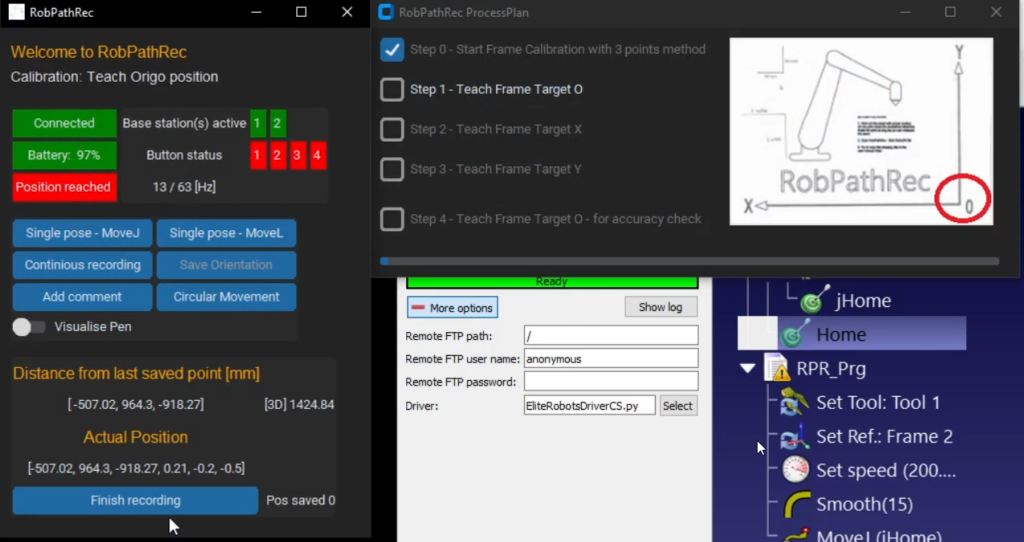The width and height of the screenshot is (1024, 542).
Task: Click base station indicator 1
Action: coord(257,123)
